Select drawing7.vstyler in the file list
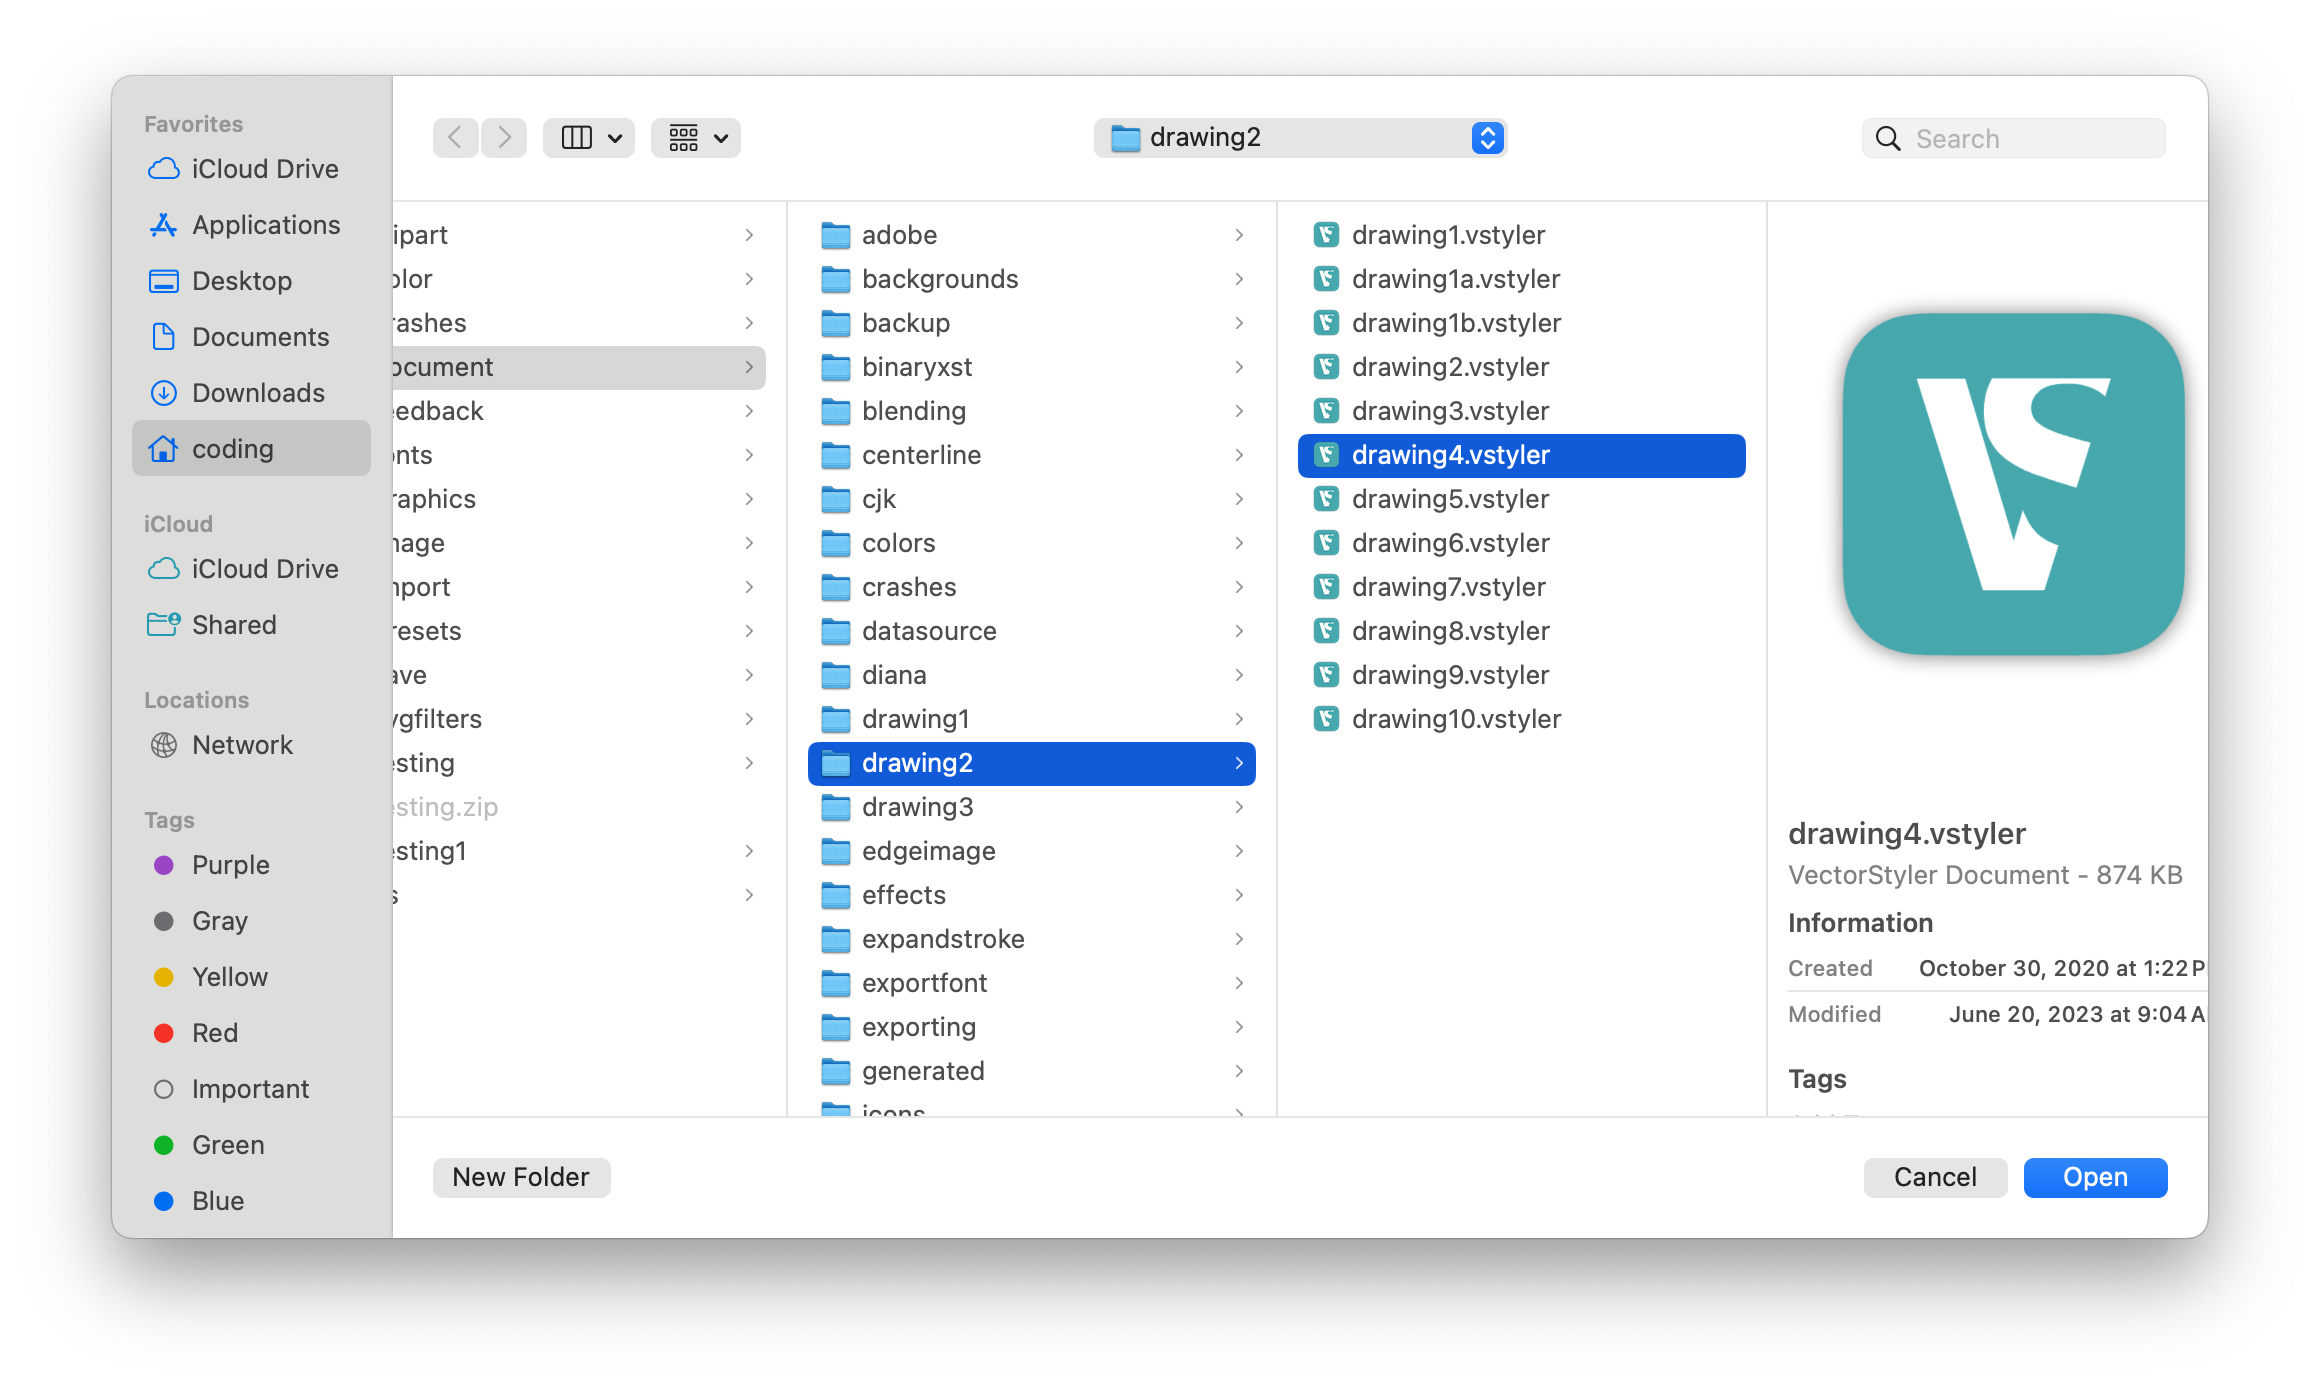 1448,587
